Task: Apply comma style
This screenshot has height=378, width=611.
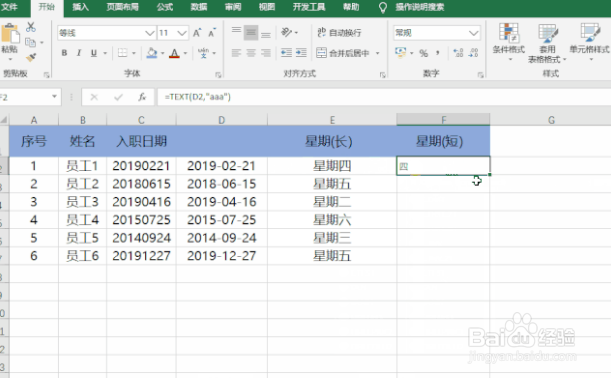Action: pos(438,53)
